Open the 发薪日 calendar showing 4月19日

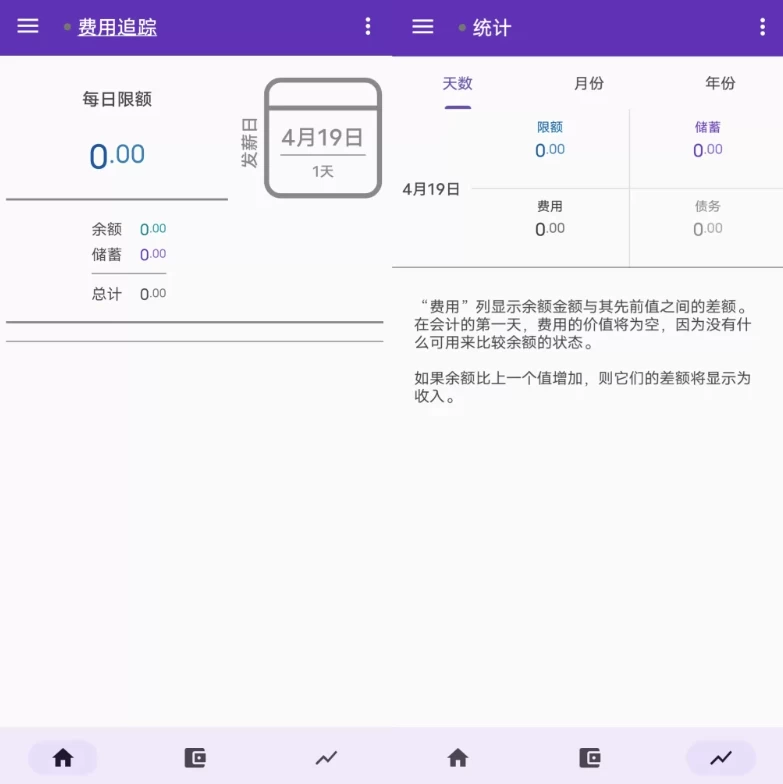(322, 139)
